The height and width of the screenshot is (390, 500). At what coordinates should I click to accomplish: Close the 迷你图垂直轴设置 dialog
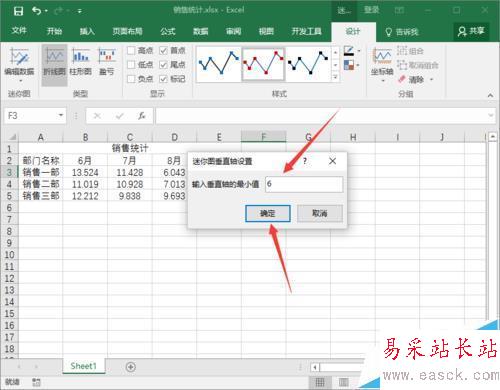point(332,161)
